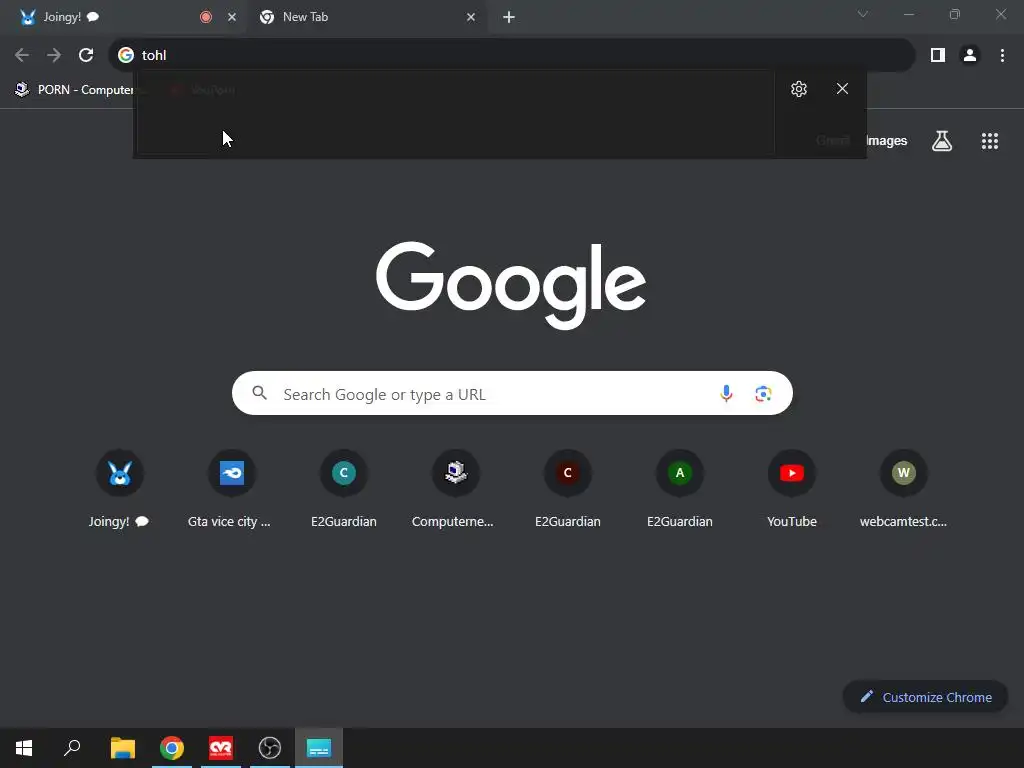Open OBS Studio from taskbar

[x=270, y=748]
